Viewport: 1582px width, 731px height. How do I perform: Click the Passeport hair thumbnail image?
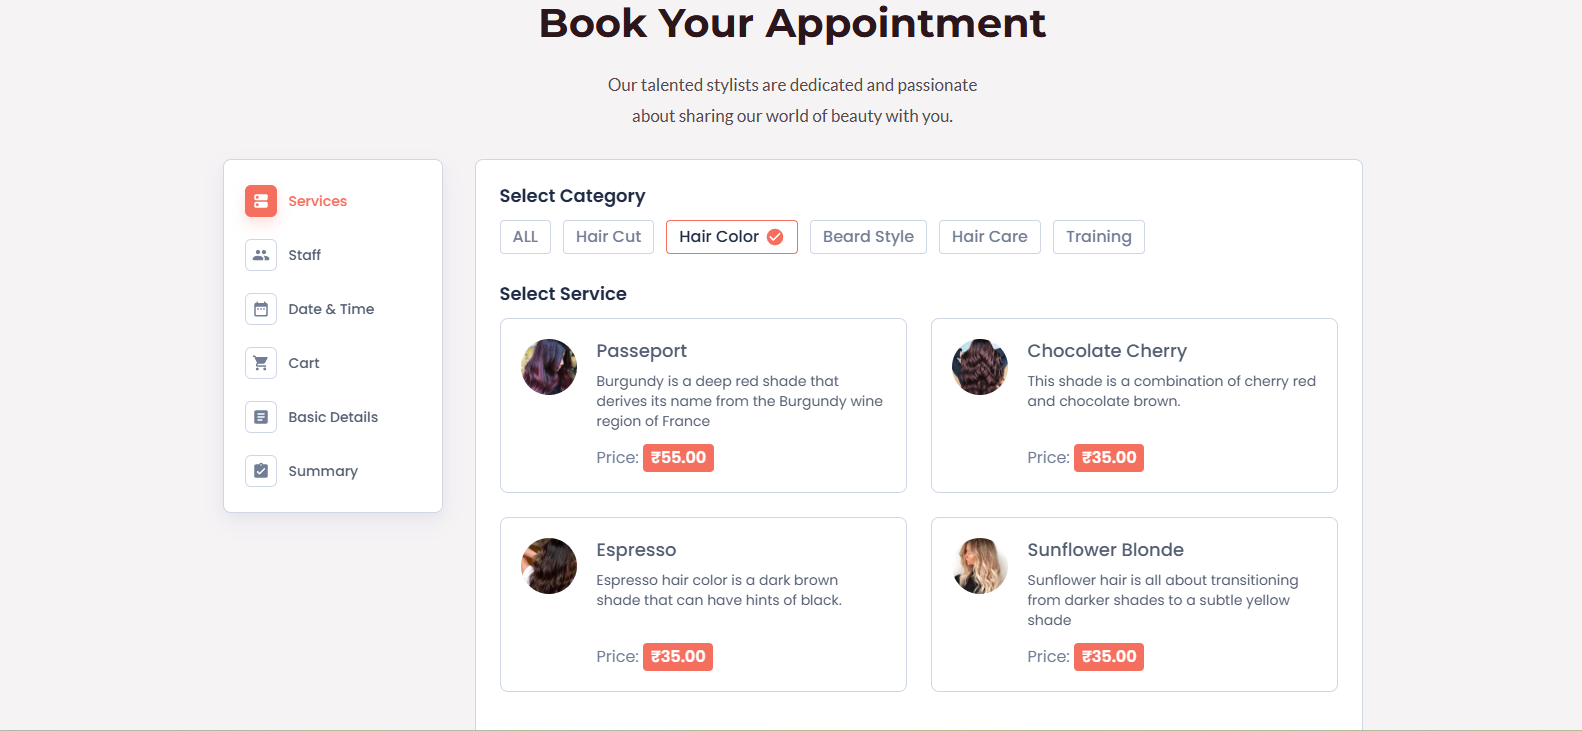pyautogui.click(x=549, y=367)
